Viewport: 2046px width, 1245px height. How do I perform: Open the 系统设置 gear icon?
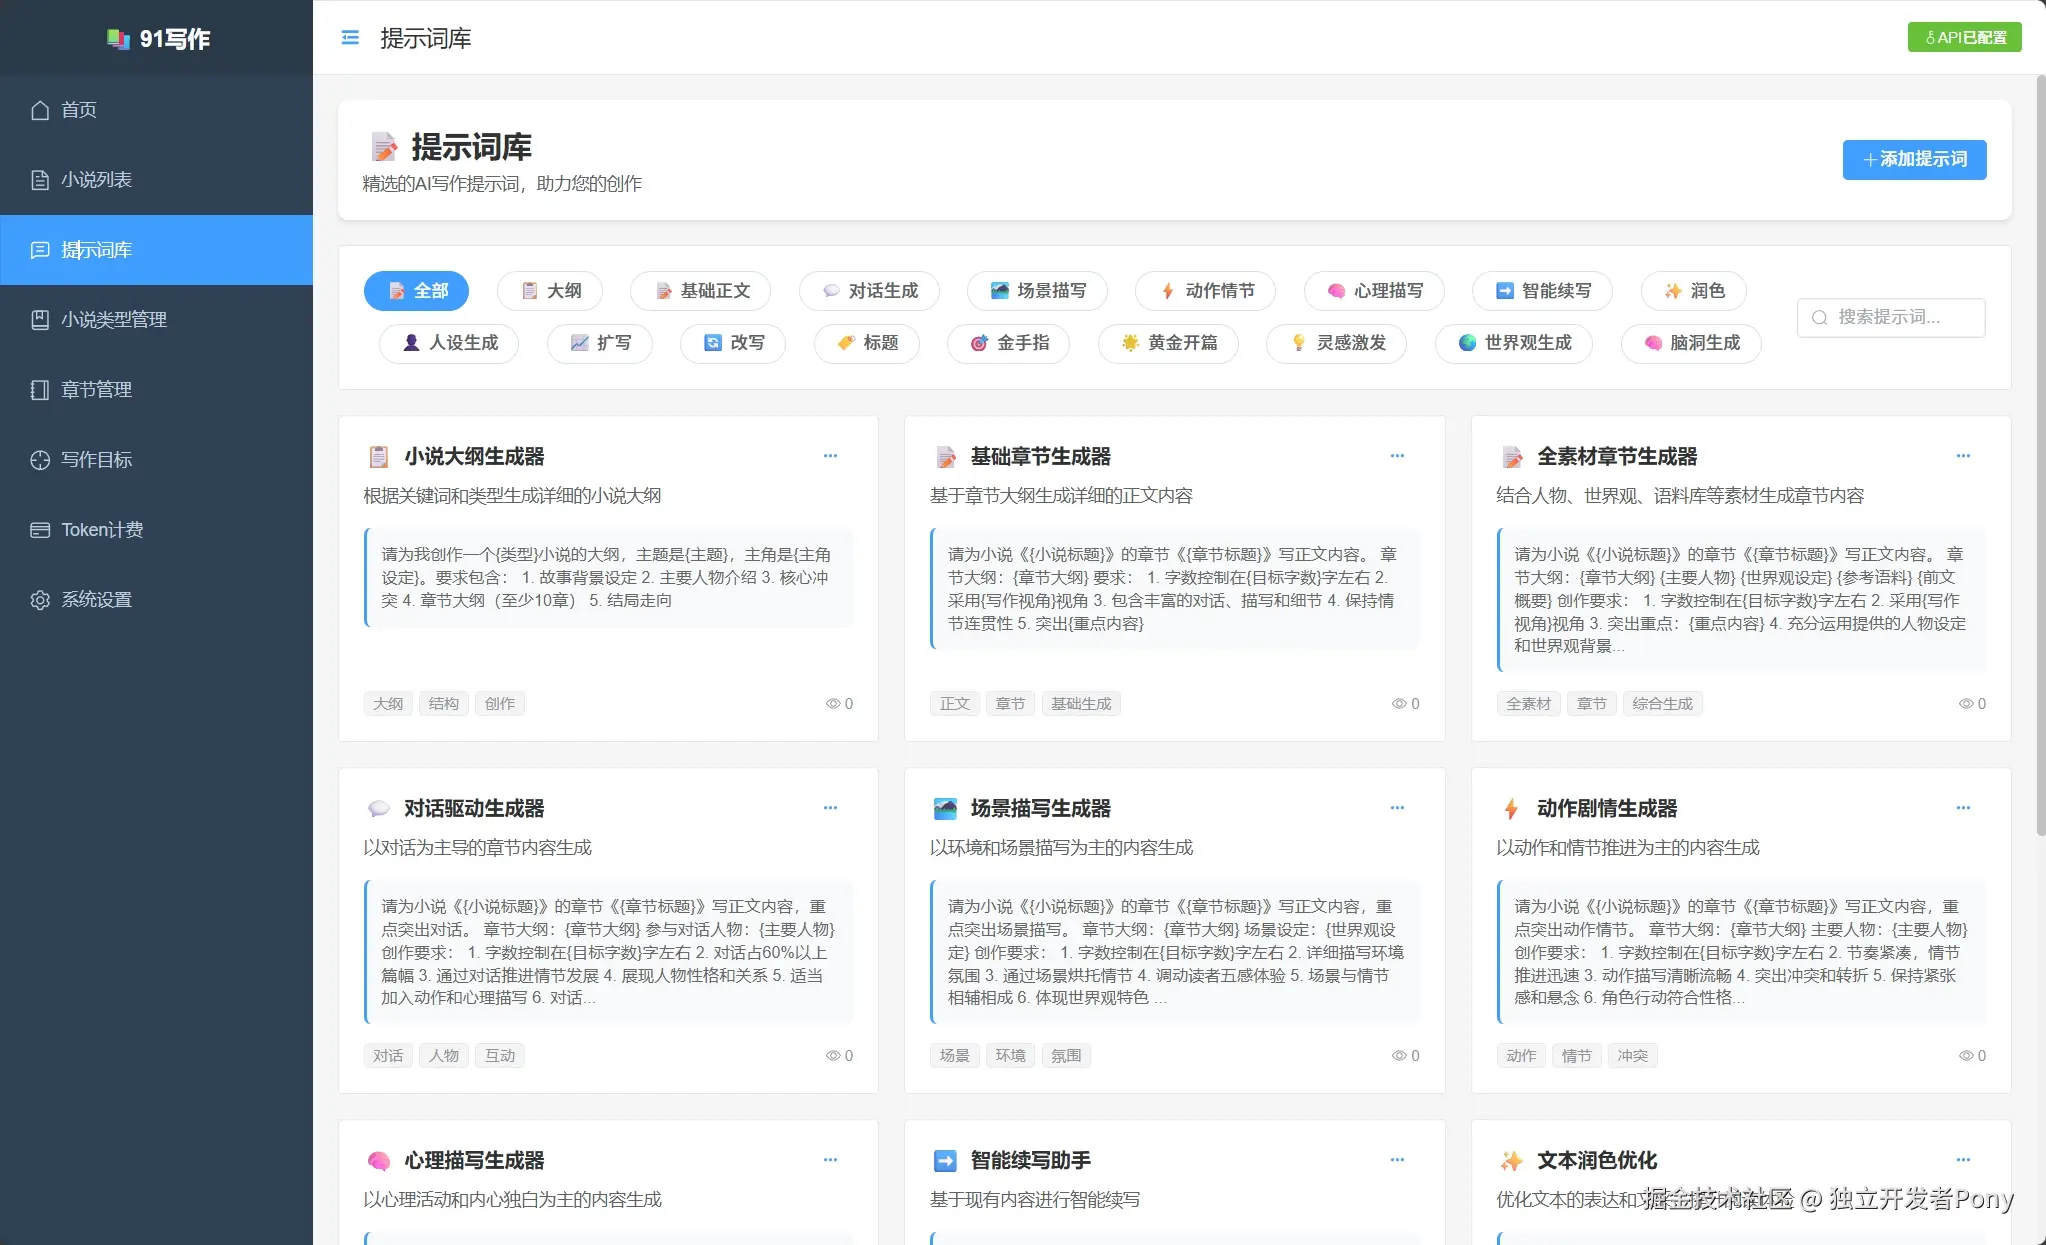click(40, 599)
